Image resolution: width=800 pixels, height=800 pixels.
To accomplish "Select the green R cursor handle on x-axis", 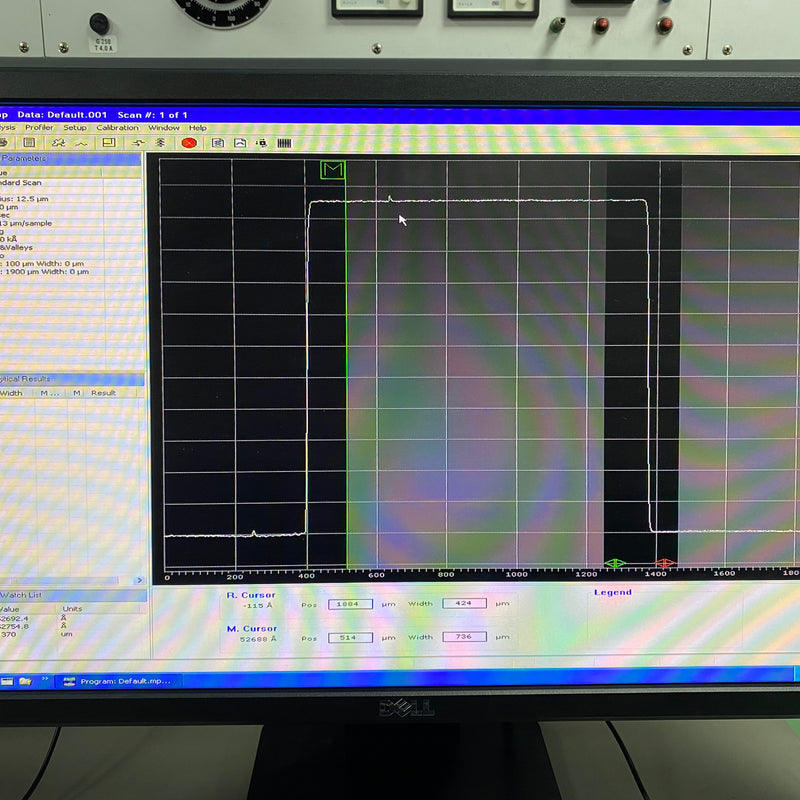I will coord(615,563).
